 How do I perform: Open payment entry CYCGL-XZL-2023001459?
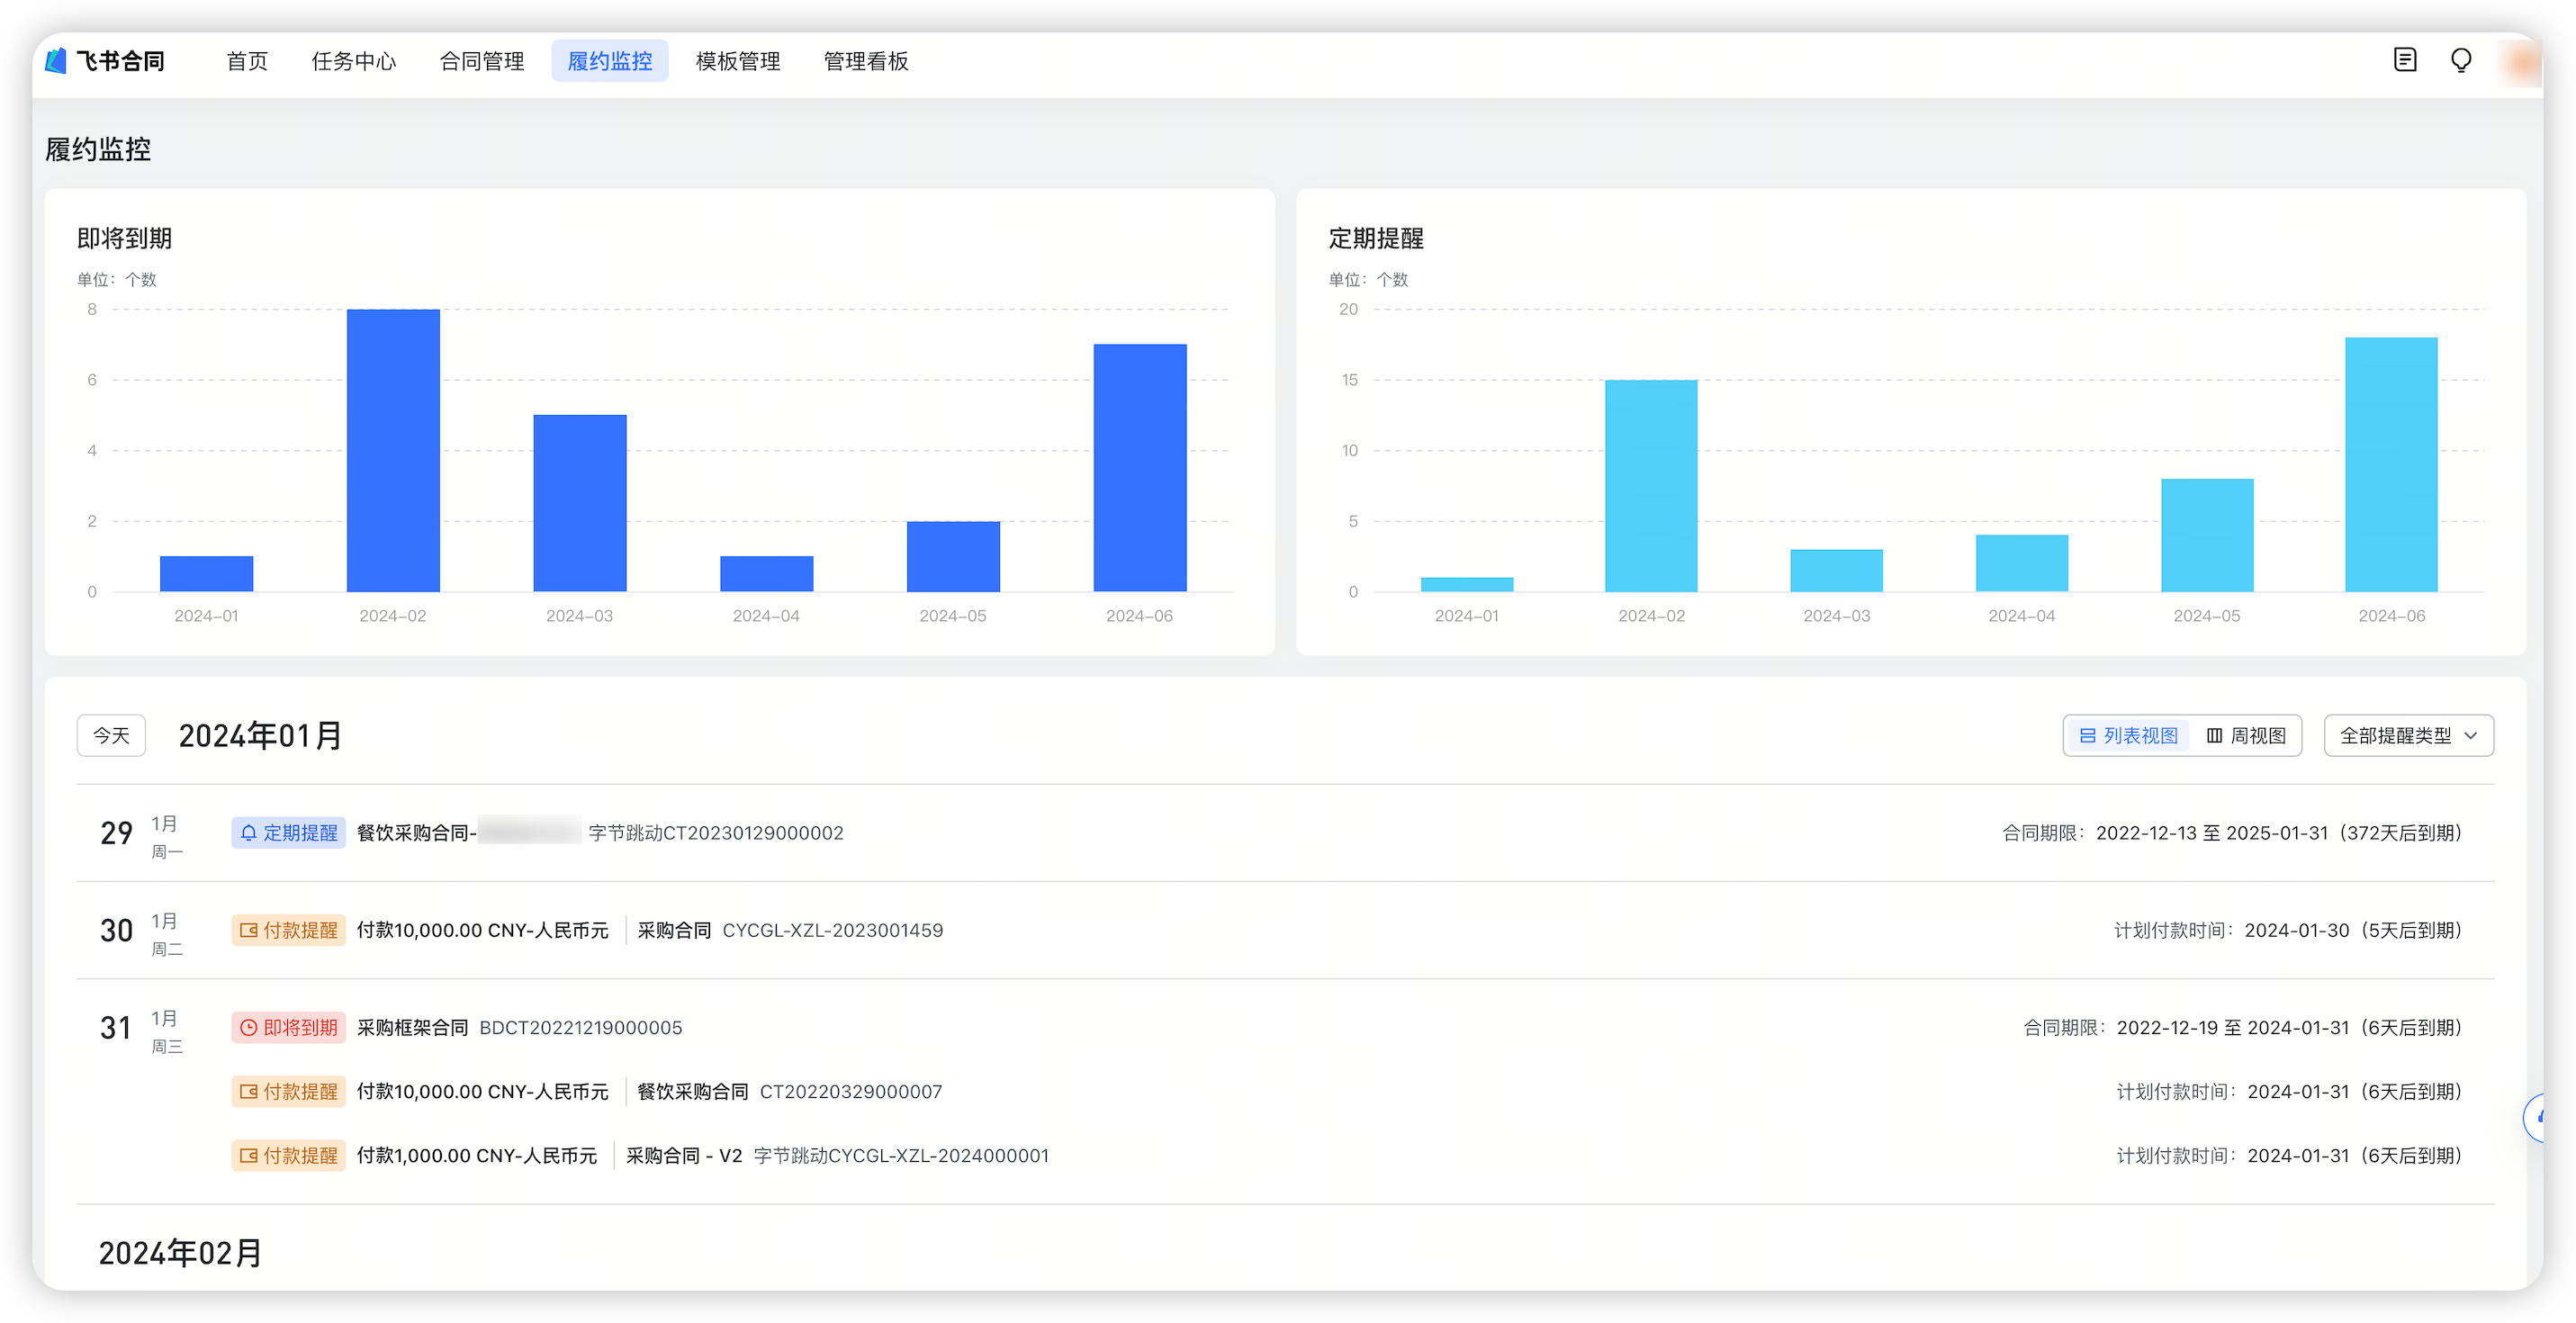pos(832,931)
